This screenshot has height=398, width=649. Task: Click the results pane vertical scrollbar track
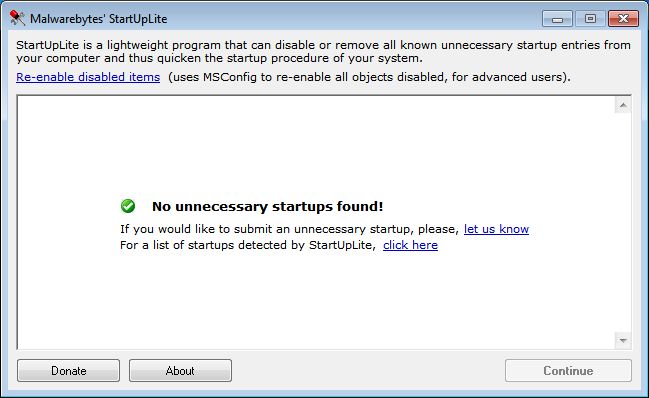(623, 223)
